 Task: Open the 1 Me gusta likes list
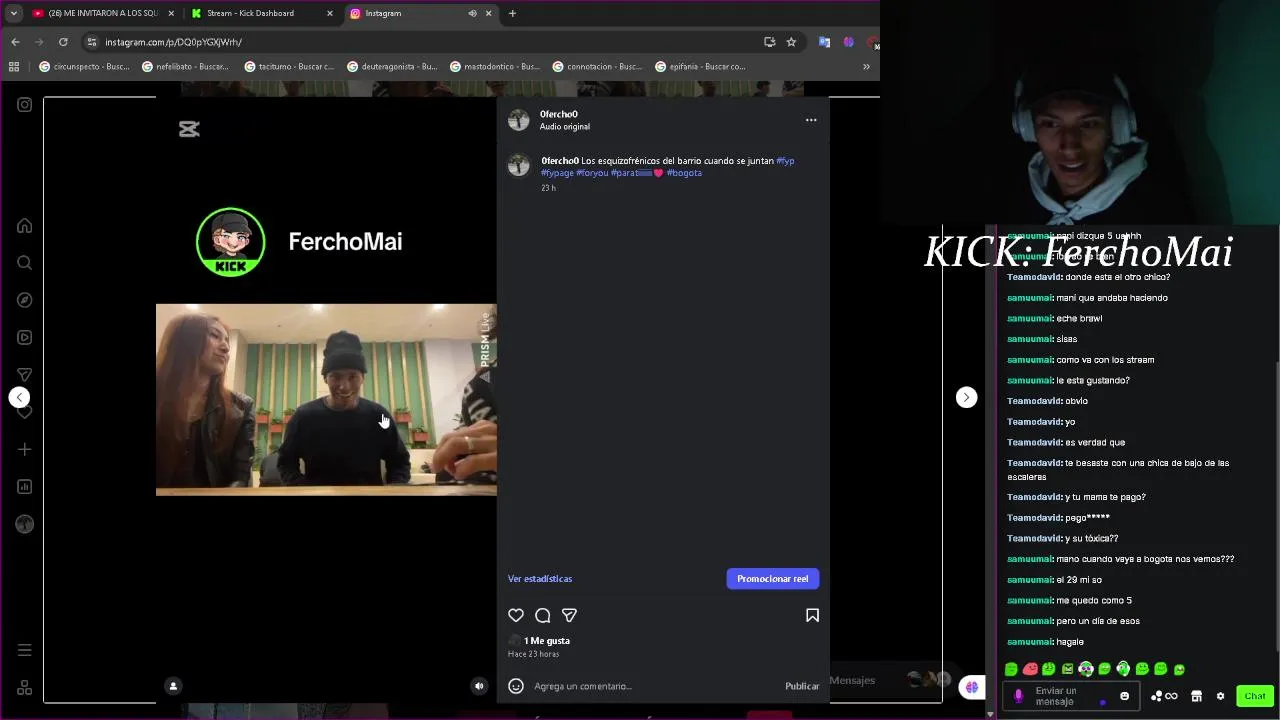pos(547,641)
